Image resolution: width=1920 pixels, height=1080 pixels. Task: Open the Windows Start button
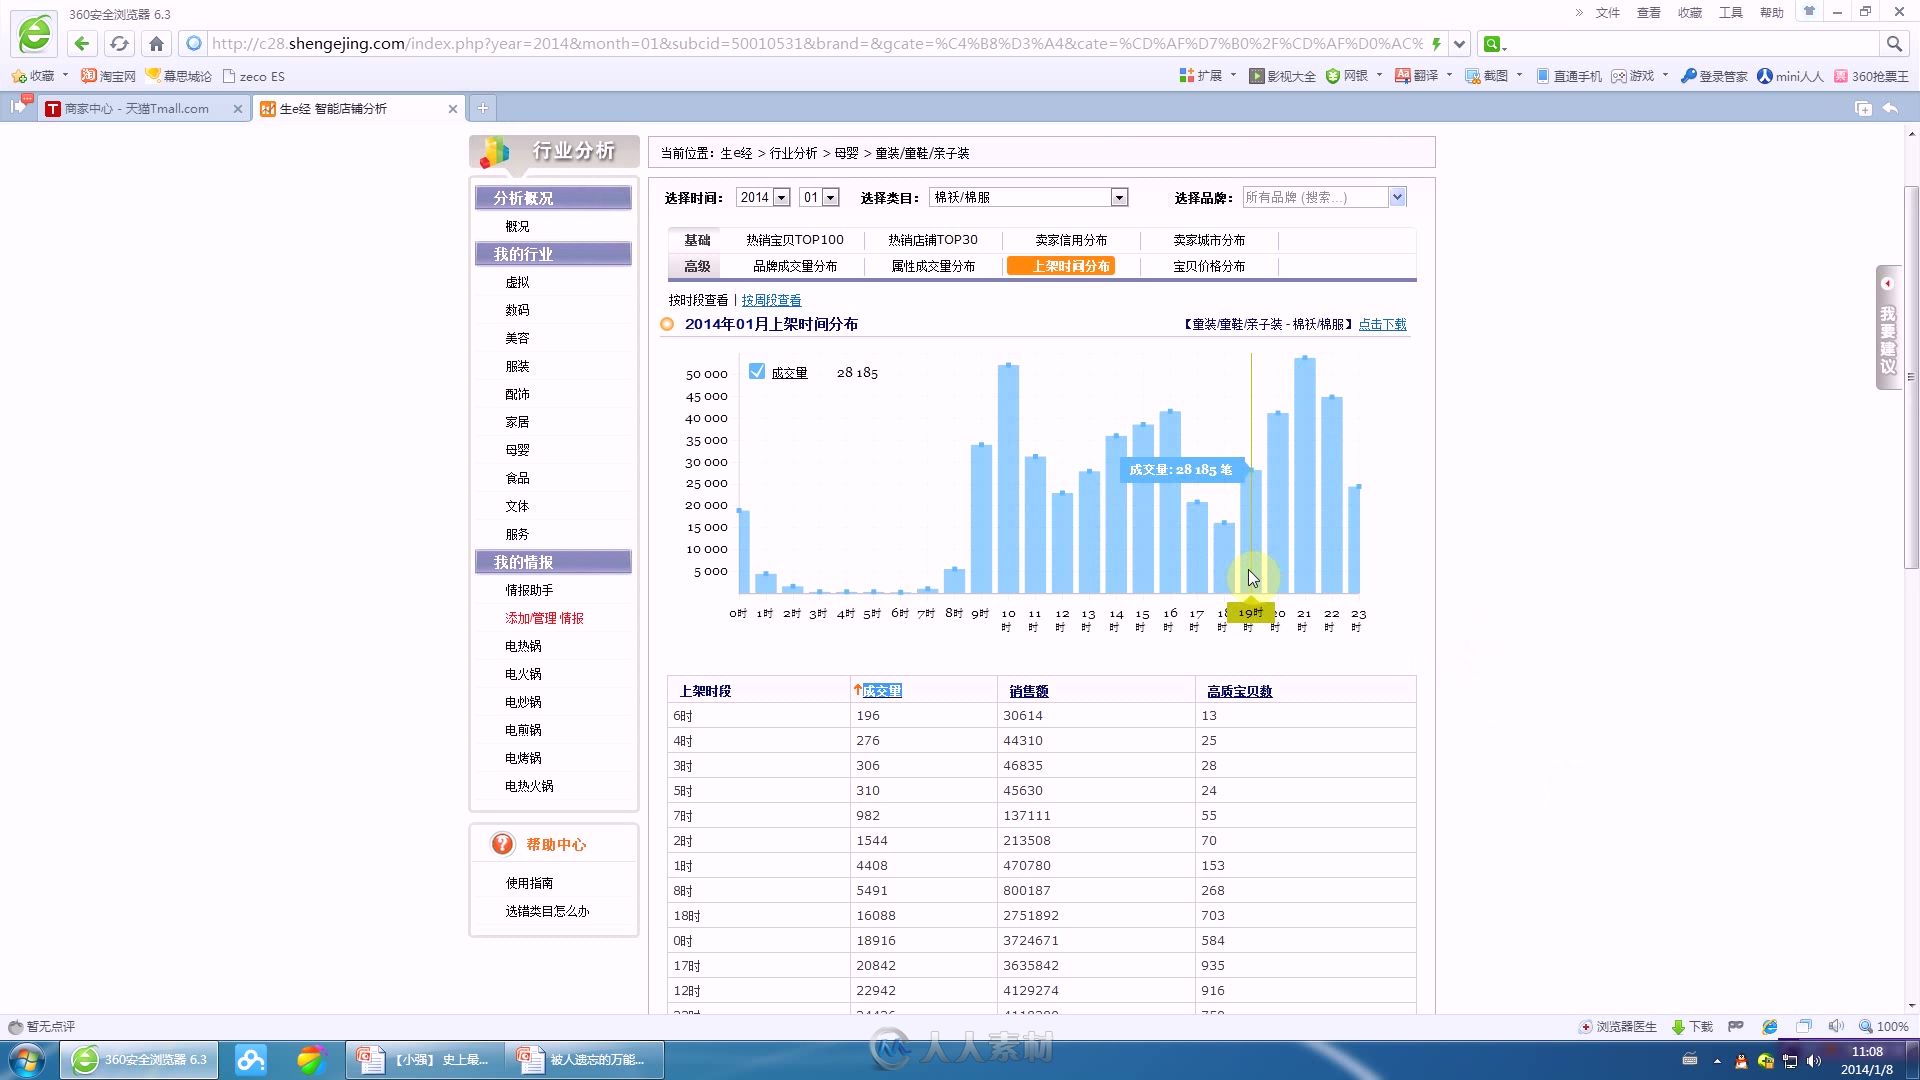click(x=27, y=1059)
